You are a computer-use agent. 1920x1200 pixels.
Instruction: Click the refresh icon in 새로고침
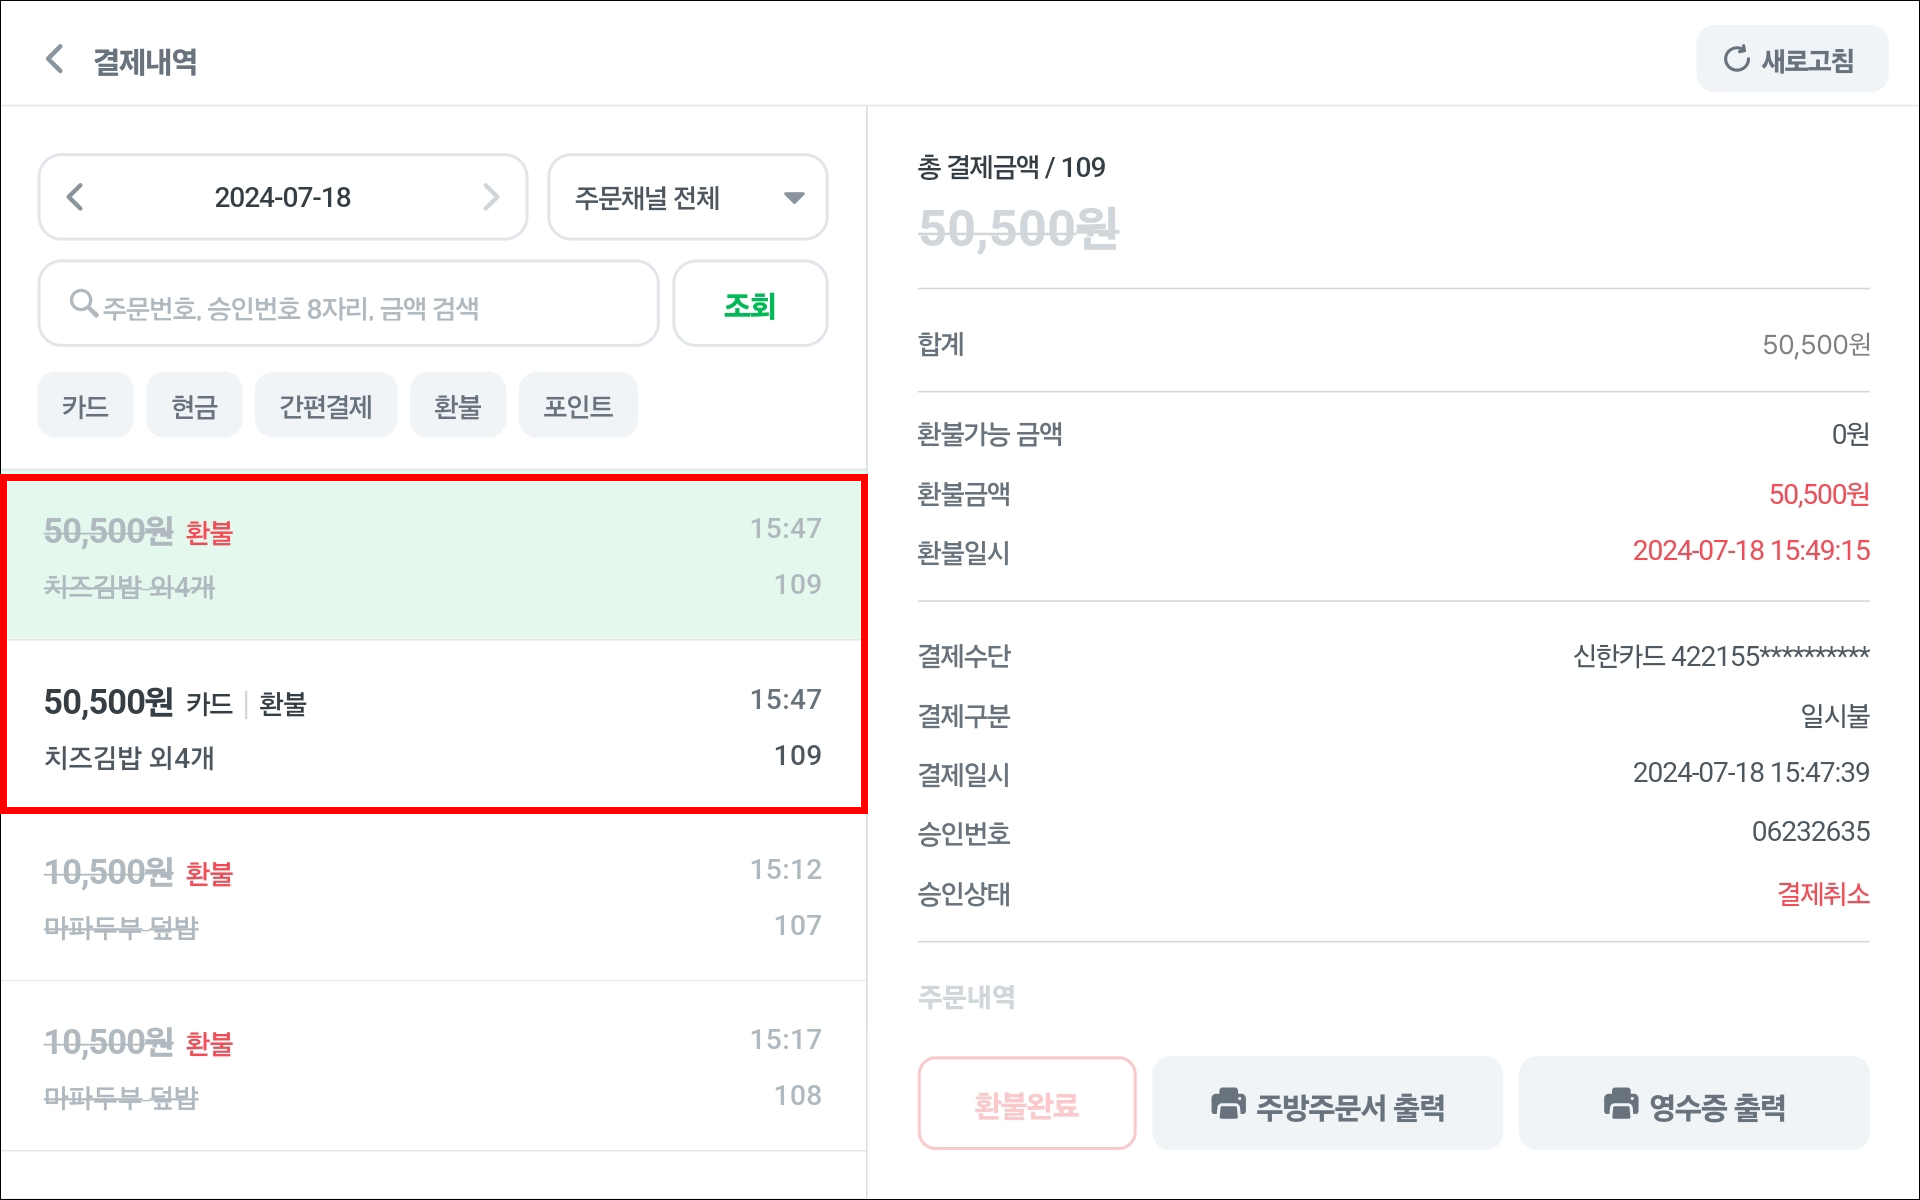(1736, 59)
